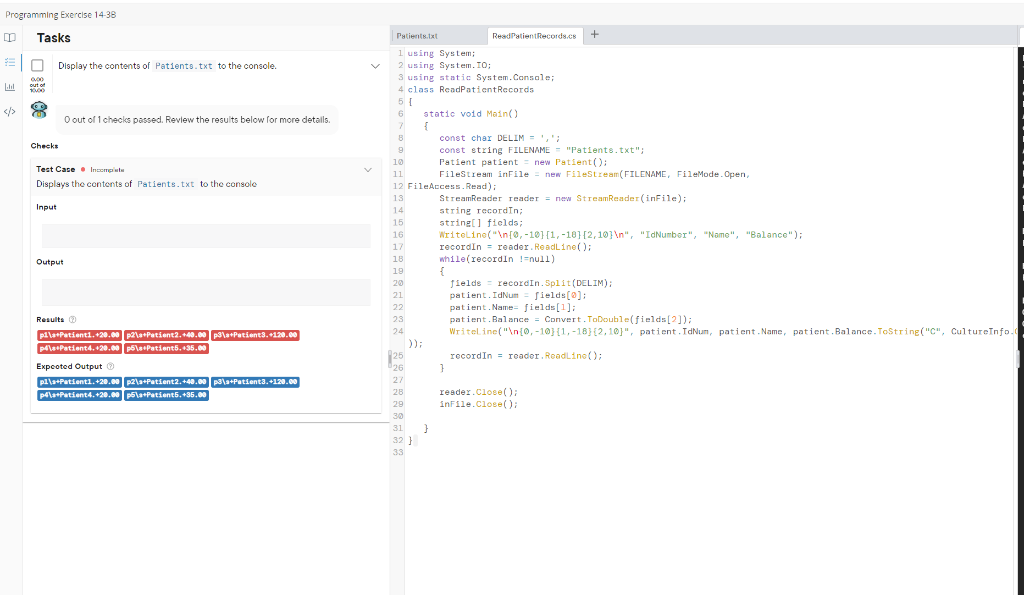Check the task completion checkbox for the display task
Image resolution: width=1024 pixels, height=595 pixels.
tap(37, 63)
